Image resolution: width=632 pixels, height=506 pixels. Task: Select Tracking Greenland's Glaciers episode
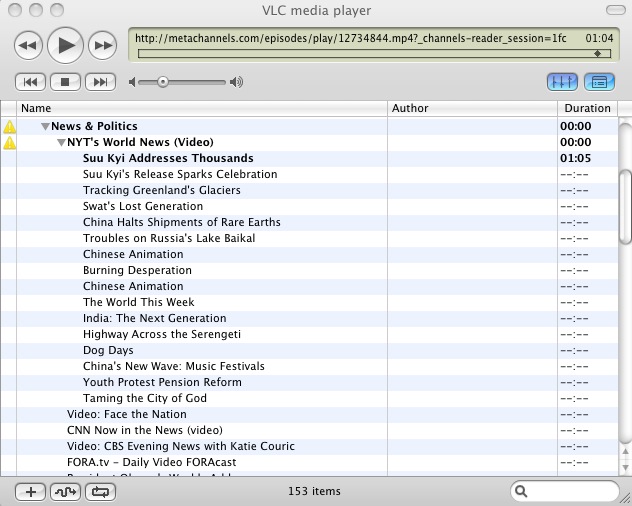point(161,190)
